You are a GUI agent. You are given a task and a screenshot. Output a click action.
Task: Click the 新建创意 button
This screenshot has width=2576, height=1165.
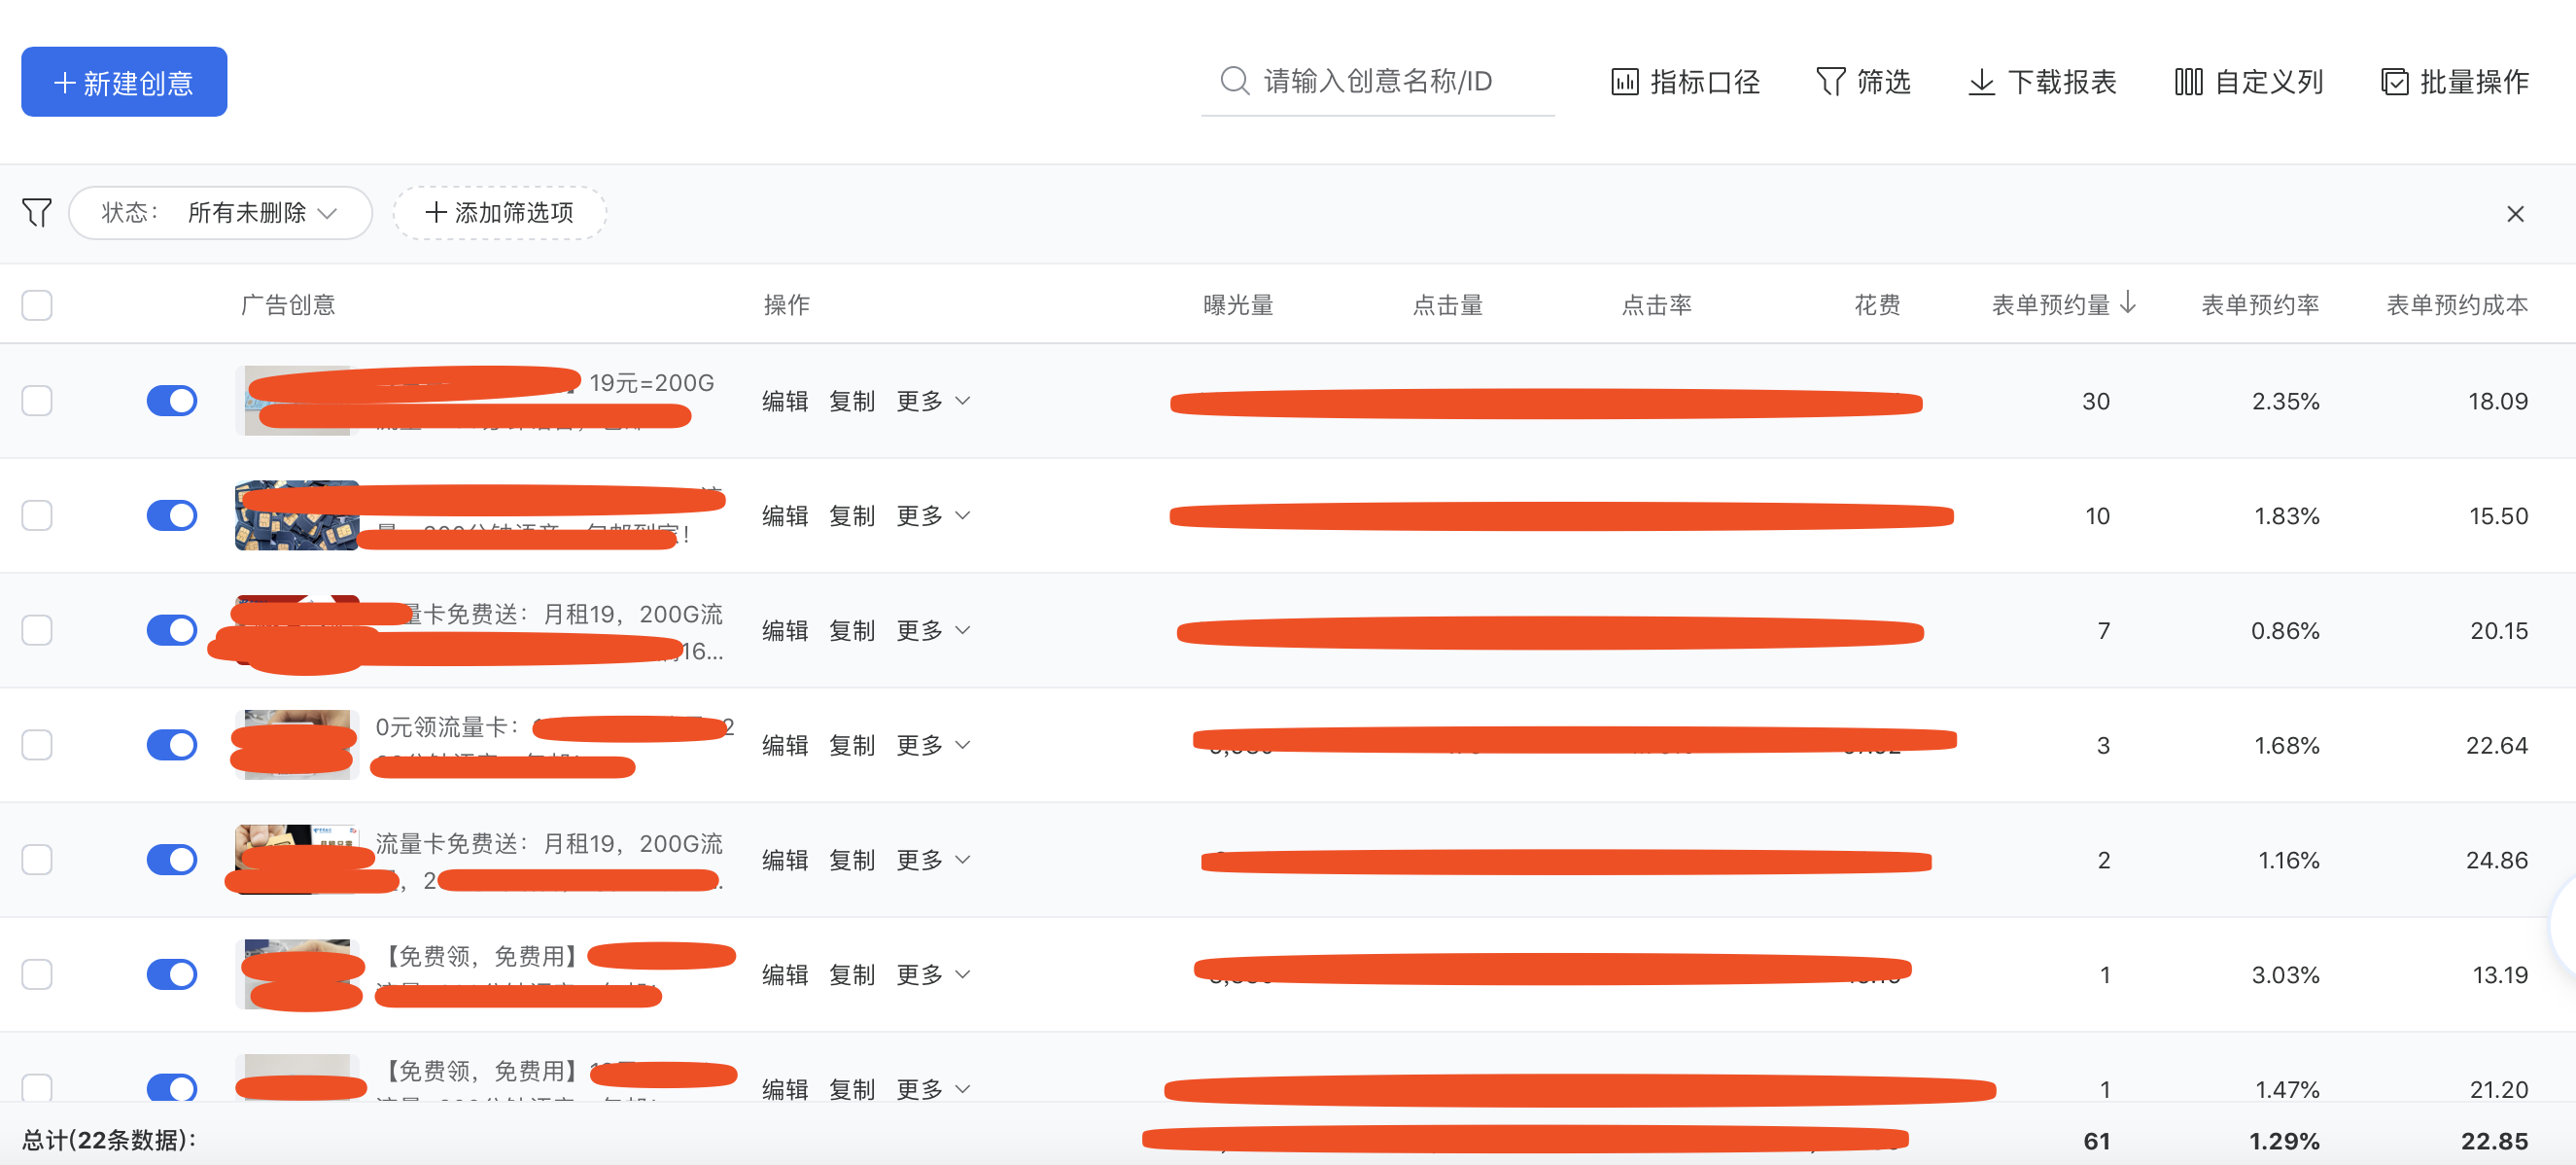pyautogui.click(x=124, y=82)
